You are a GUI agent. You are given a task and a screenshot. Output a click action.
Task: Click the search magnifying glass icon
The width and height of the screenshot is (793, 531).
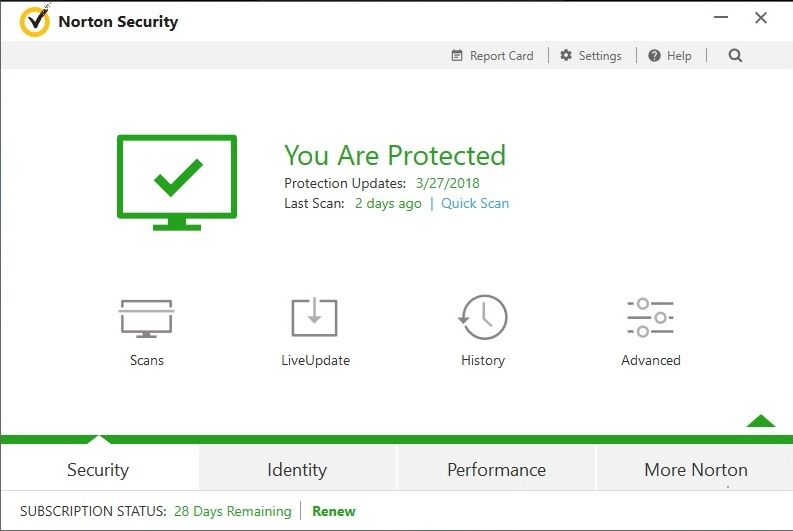click(x=735, y=55)
